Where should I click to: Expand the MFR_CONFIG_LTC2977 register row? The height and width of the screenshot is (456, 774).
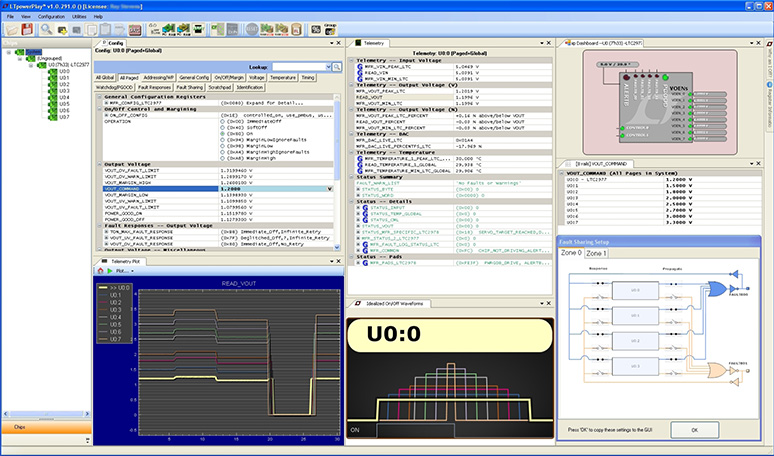click(107, 103)
